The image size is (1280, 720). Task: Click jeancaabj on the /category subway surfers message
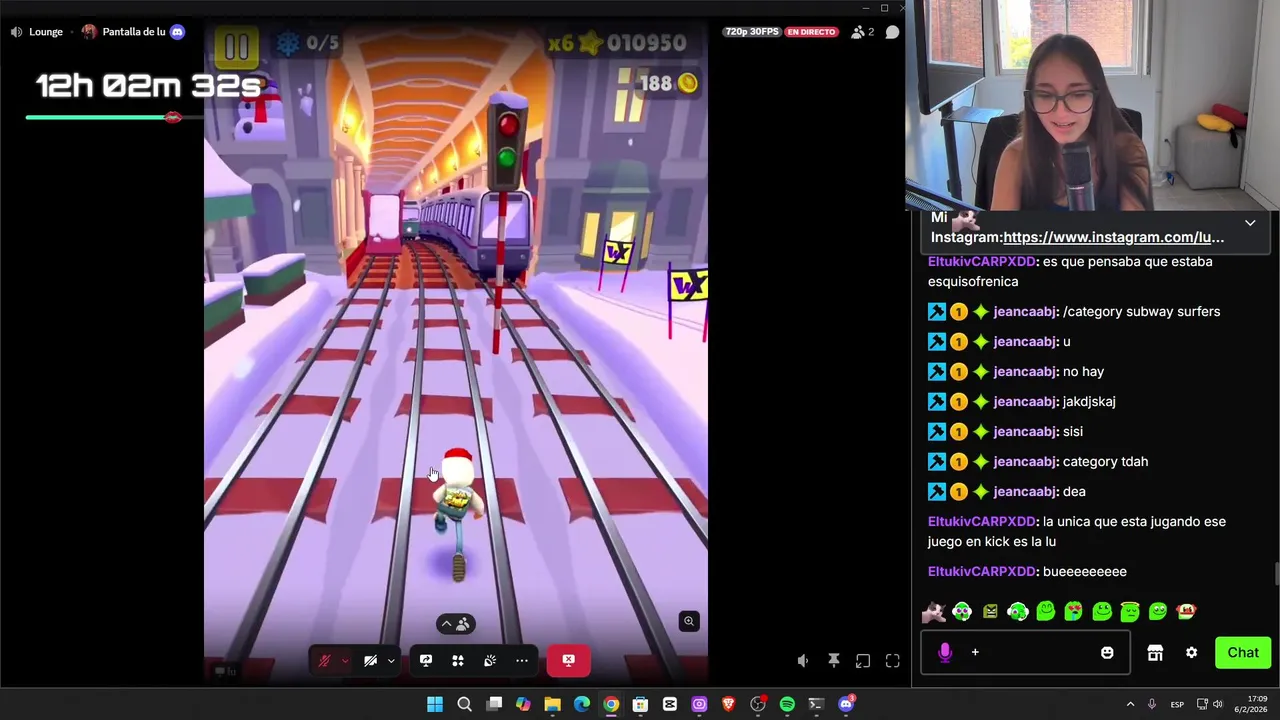tap(1025, 311)
